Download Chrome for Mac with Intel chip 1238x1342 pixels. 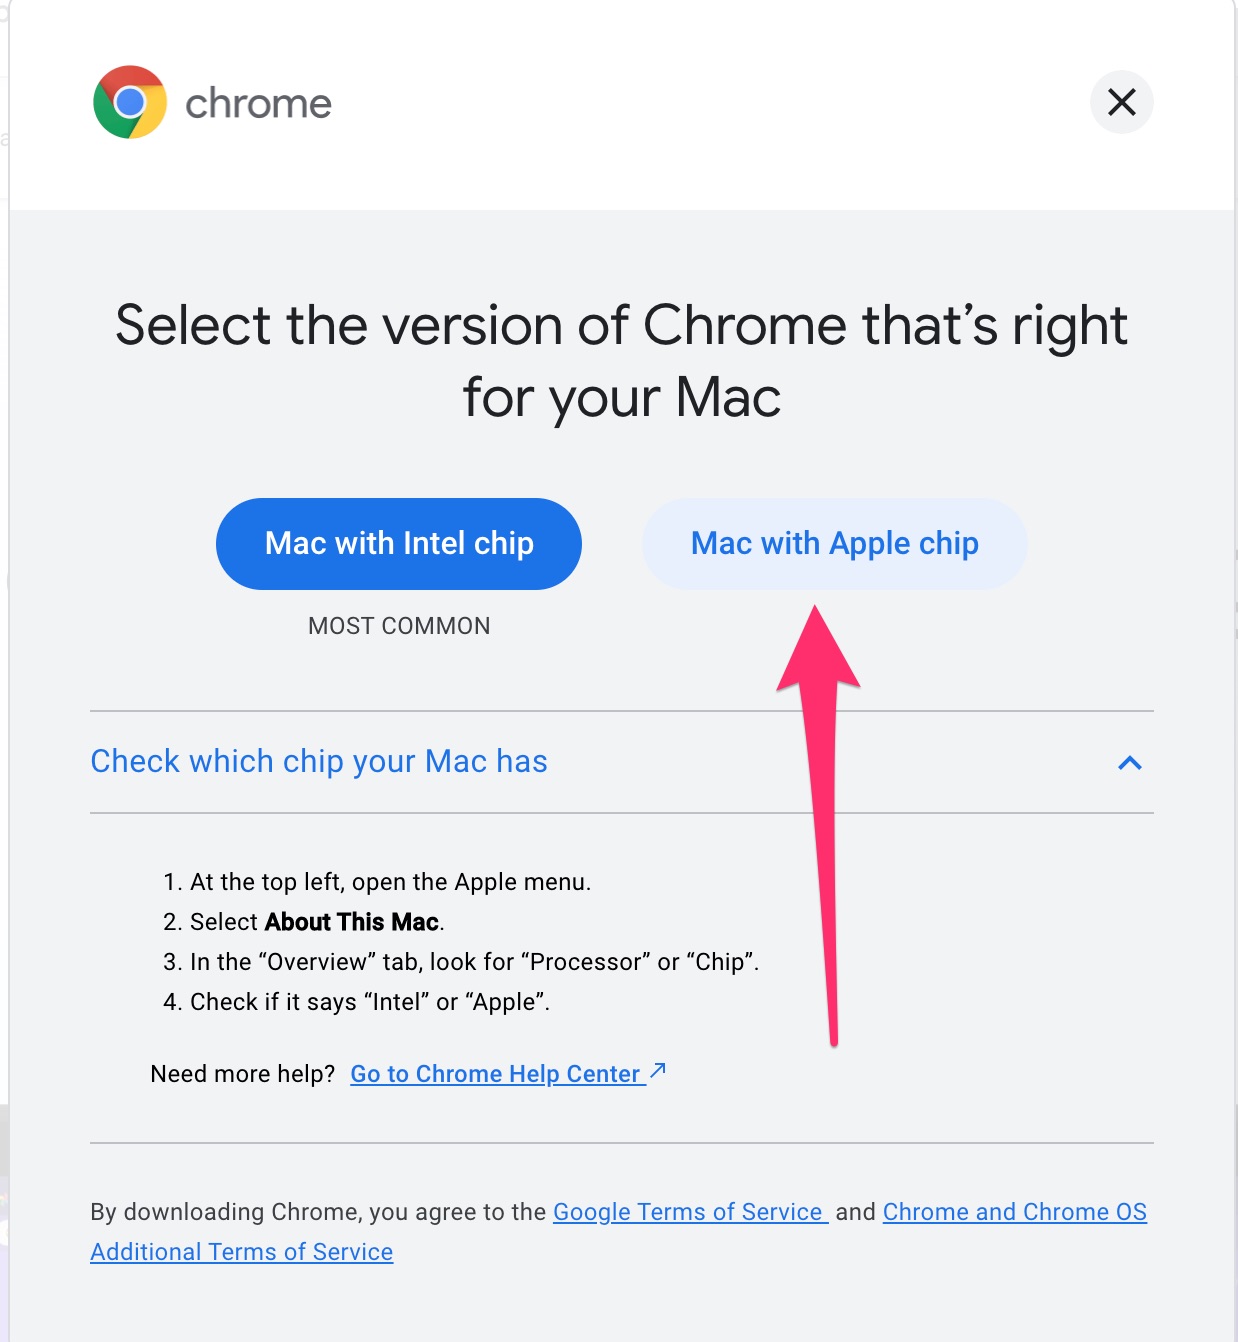tap(399, 544)
